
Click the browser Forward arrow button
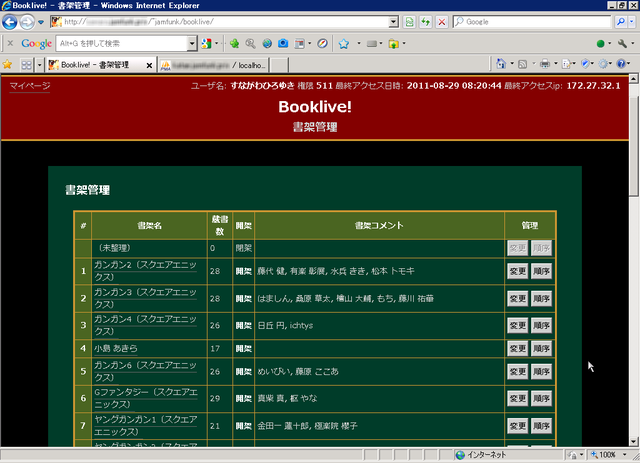click(x=27, y=22)
